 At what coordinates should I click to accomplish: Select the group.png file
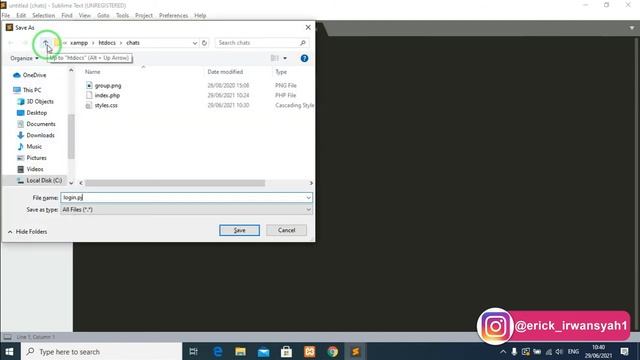click(x=104, y=85)
